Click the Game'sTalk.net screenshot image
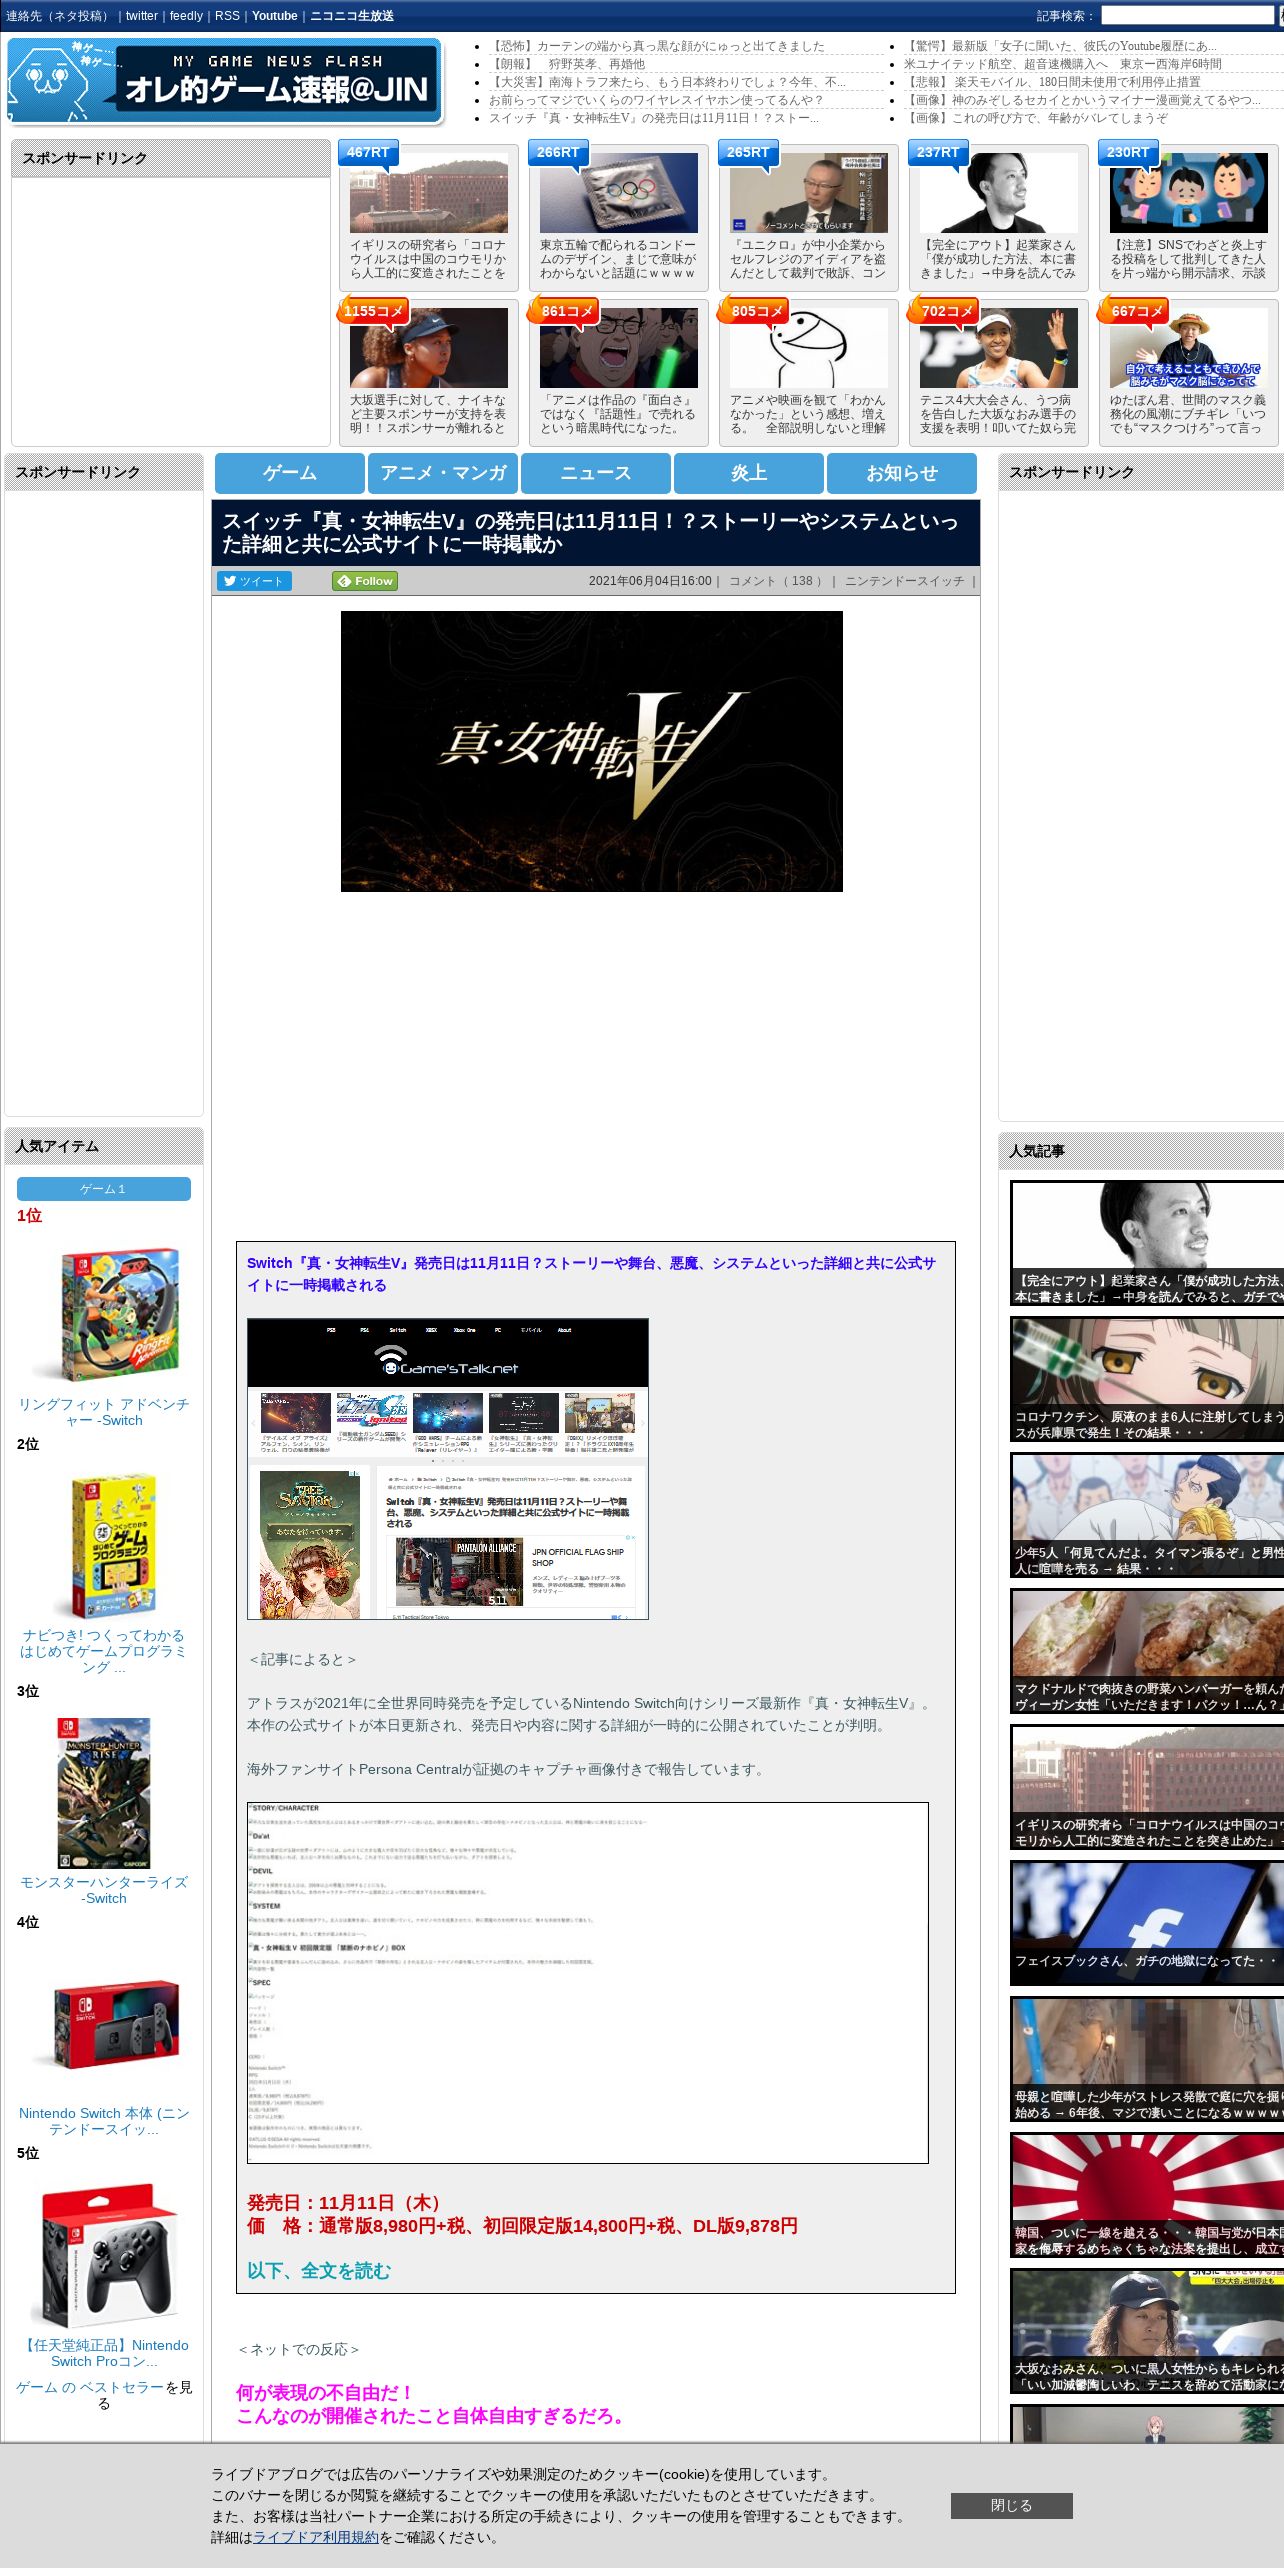The width and height of the screenshot is (1284, 2568). pyautogui.click(x=448, y=1469)
